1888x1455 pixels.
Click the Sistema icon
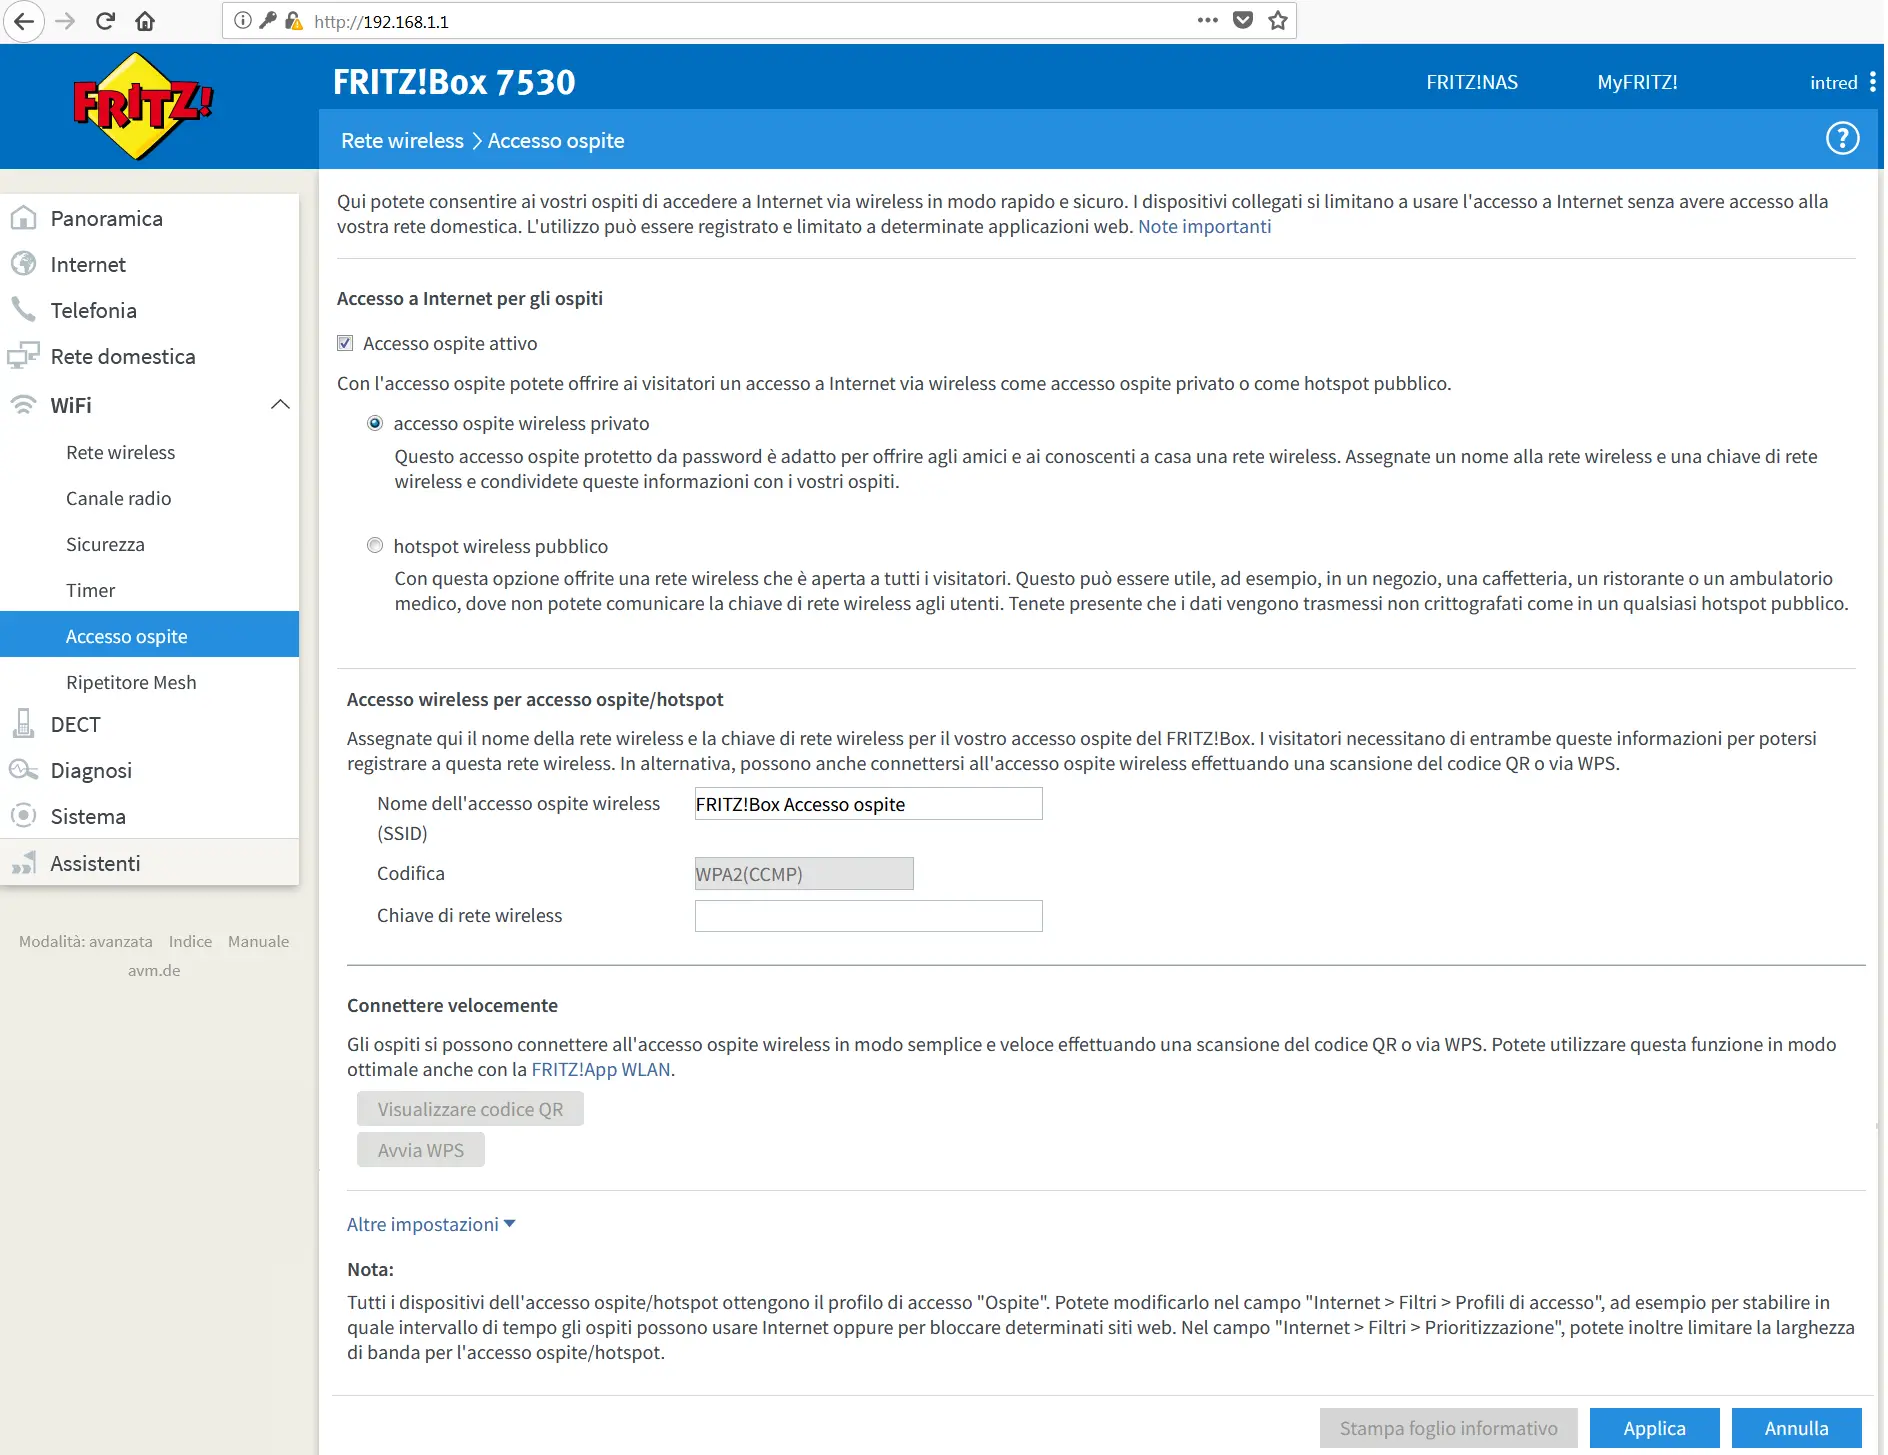(24, 816)
